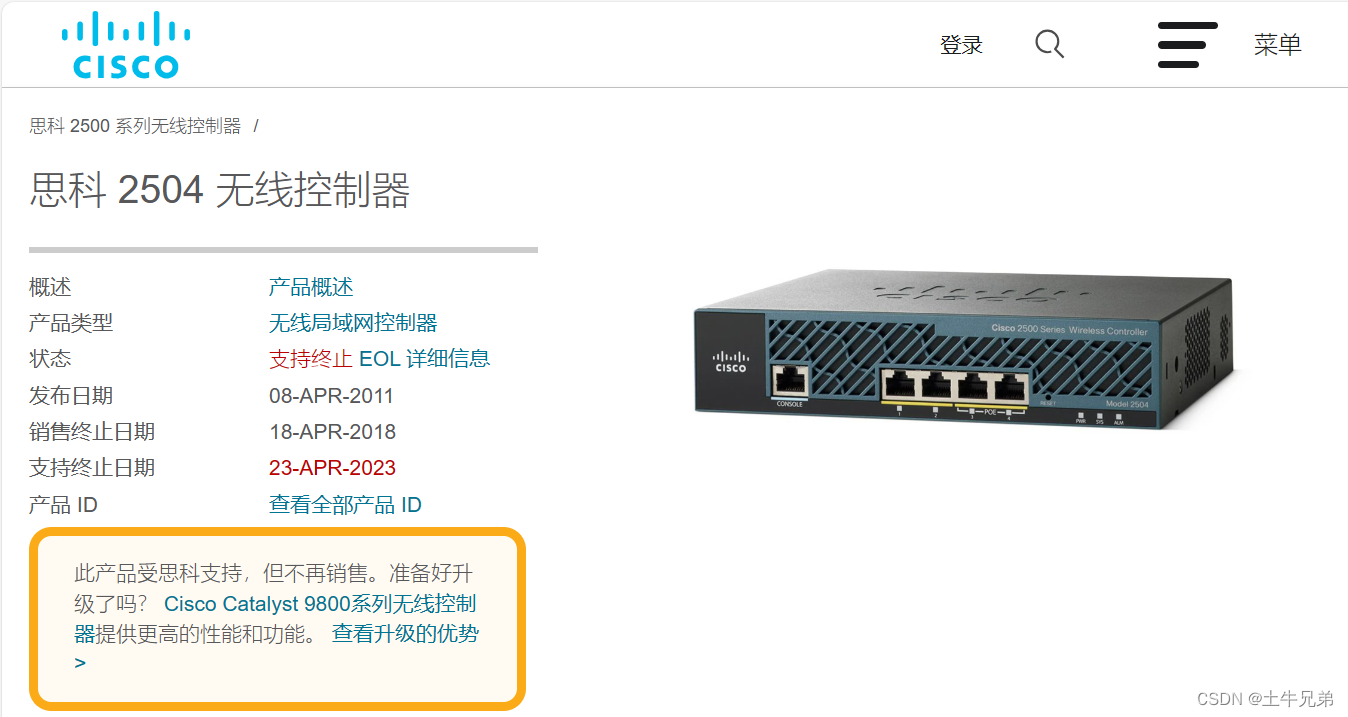1348x717 pixels.
Task: Click 查看升级的优势 link
Action: click(405, 633)
